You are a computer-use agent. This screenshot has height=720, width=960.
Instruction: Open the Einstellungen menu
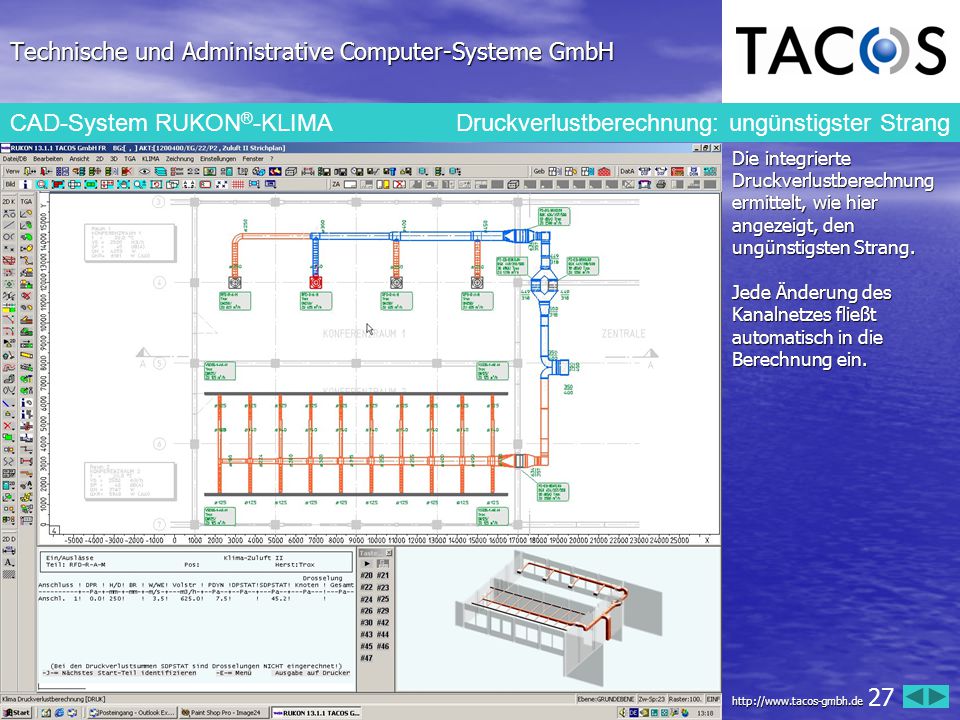click(x=218, y=159)
